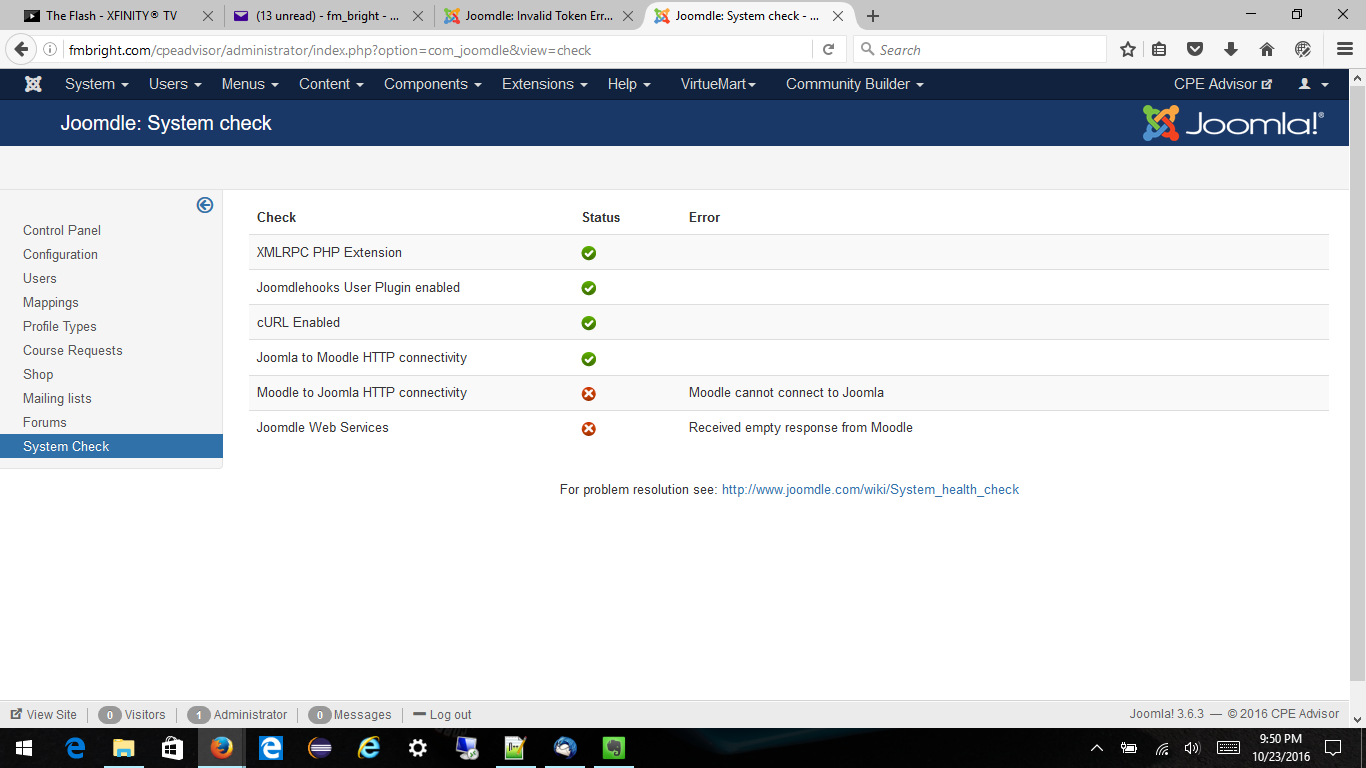The width and height of the screenshot is (1366, 768).
Task: Click the Log out link
Action: (450, 715)
